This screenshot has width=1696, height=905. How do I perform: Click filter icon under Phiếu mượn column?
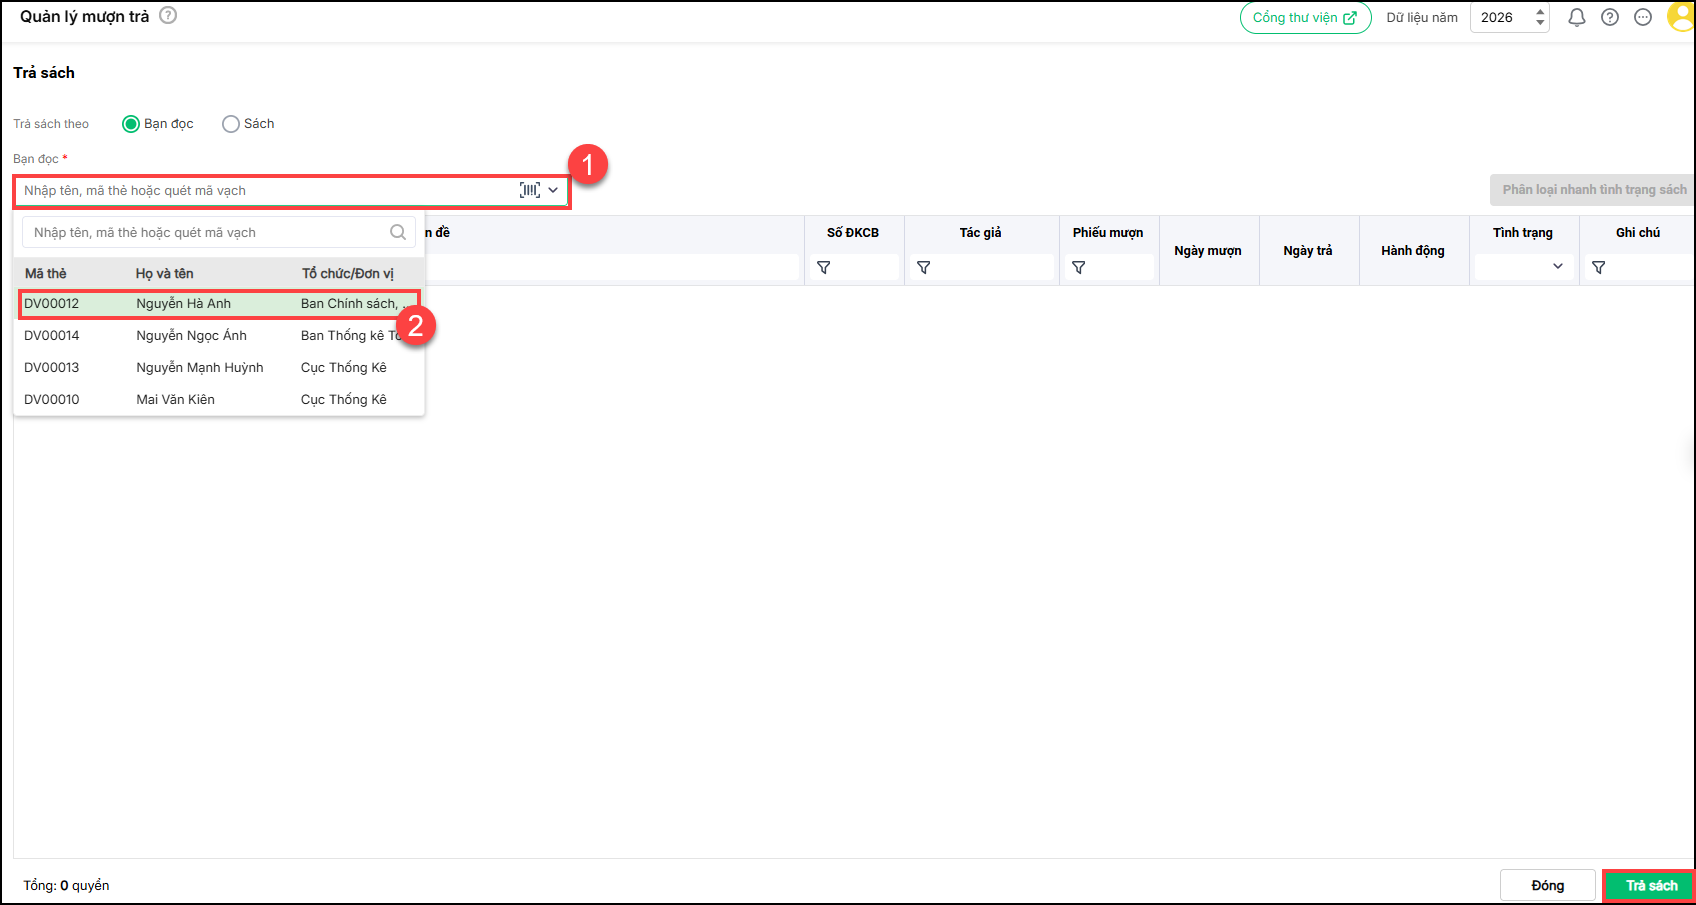(x=1079, y=268)
